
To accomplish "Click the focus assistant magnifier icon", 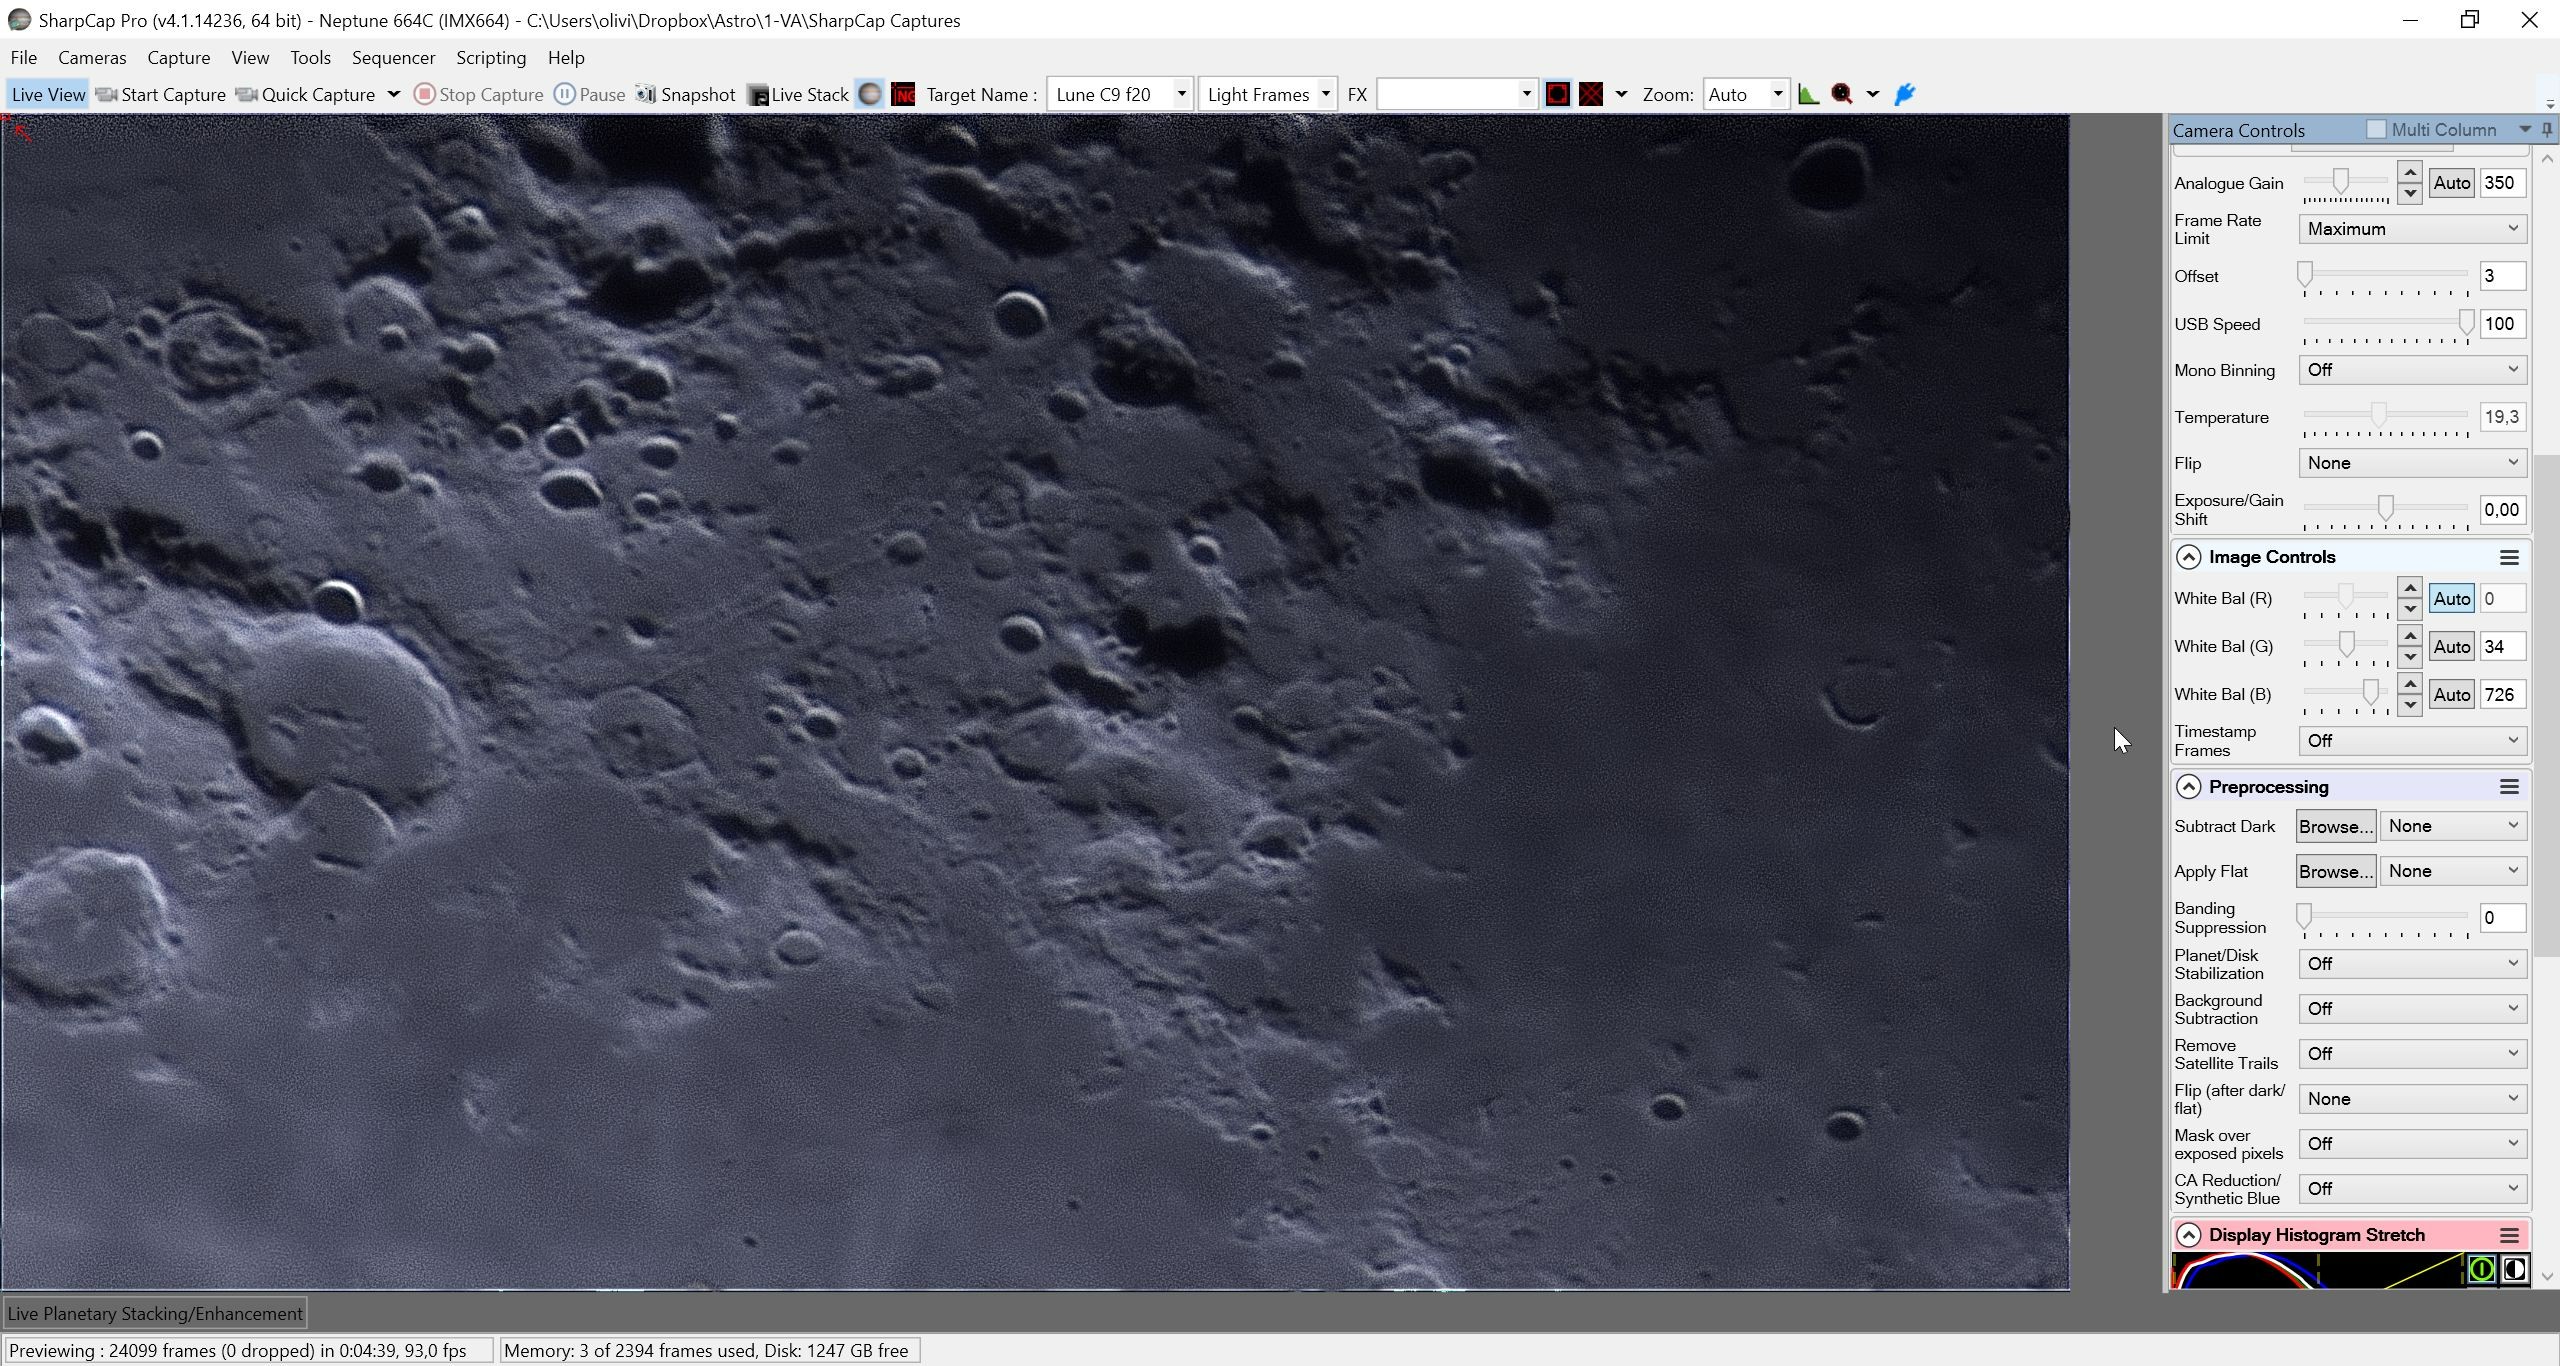I will pyautogui.click(x=1842, y=94).
